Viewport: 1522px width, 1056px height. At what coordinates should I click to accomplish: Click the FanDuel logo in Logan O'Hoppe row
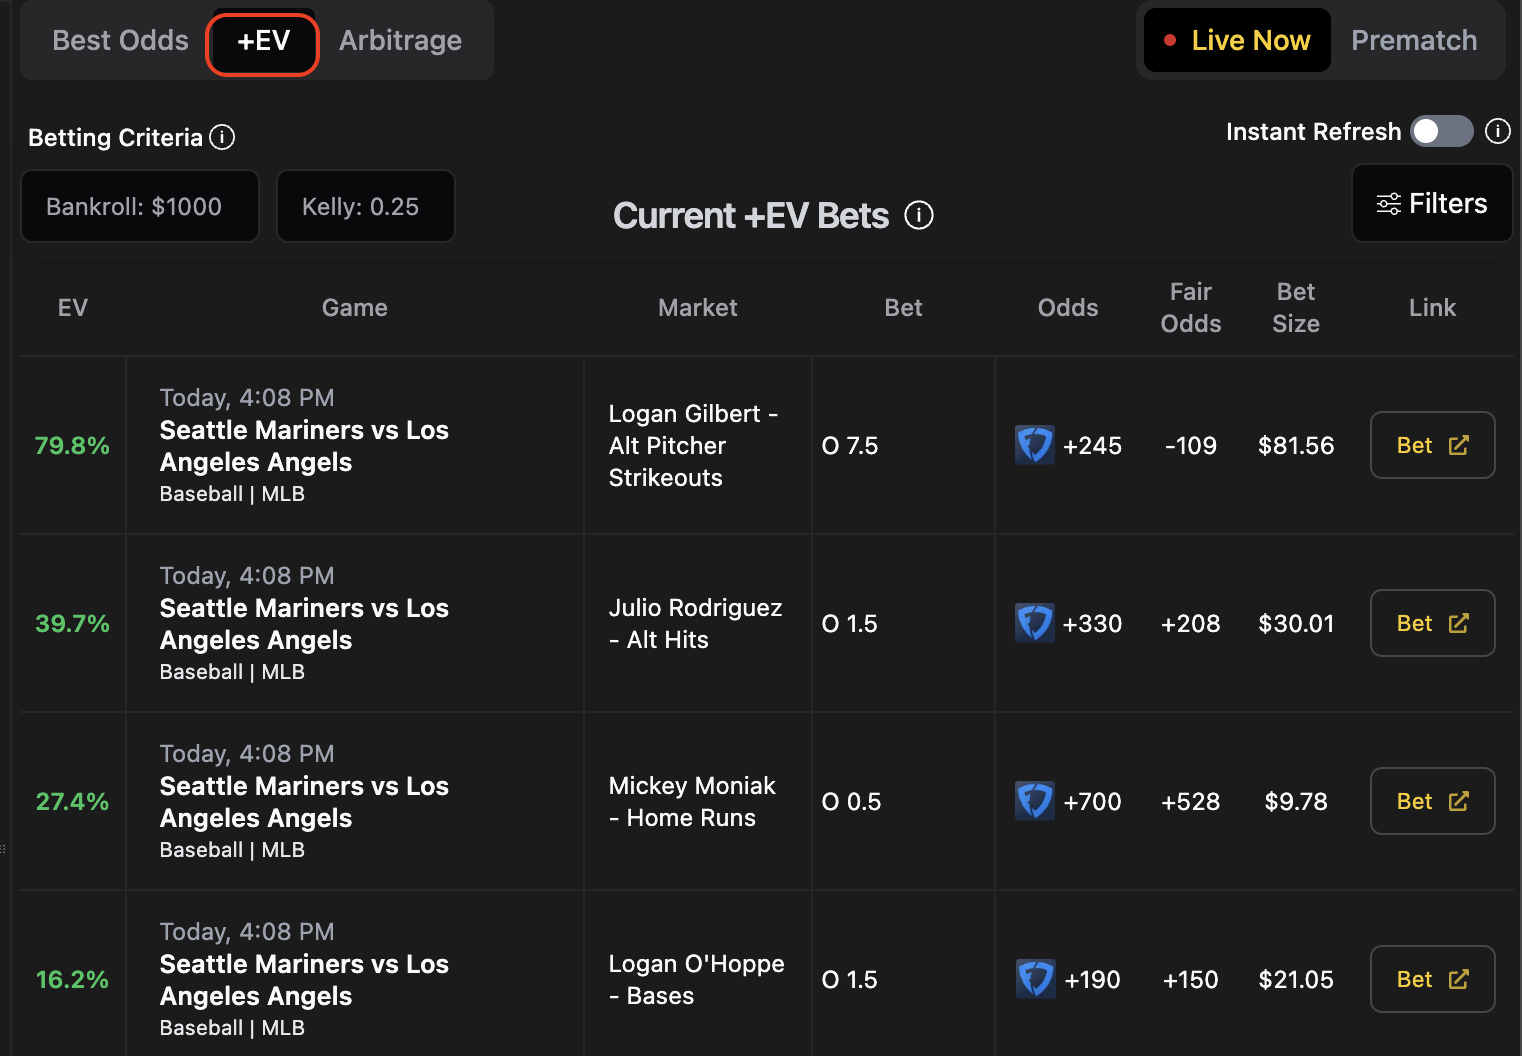click(x=1035, y=979)
